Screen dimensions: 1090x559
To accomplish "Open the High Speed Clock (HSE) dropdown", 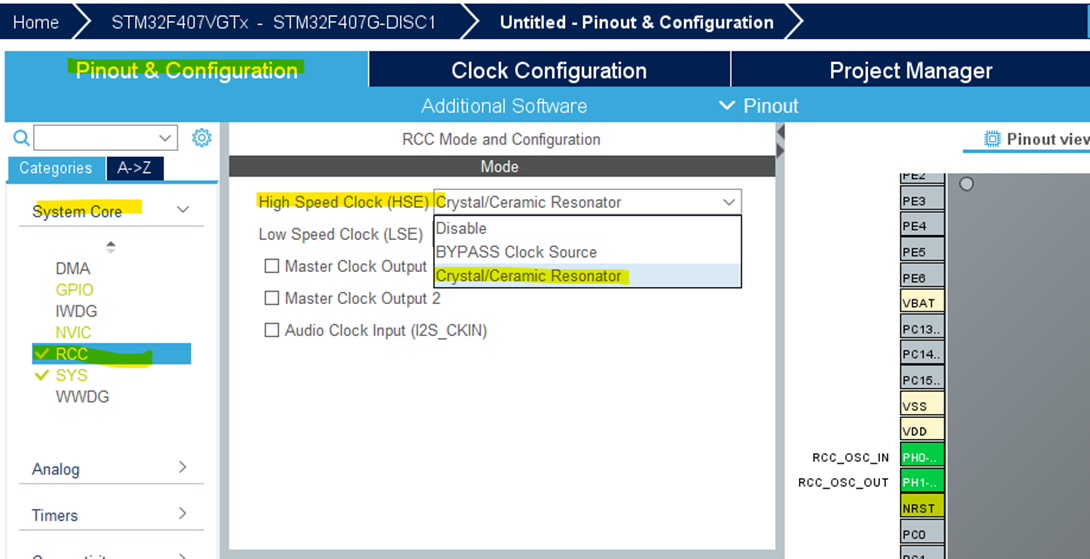I will [x=587, y=202].
